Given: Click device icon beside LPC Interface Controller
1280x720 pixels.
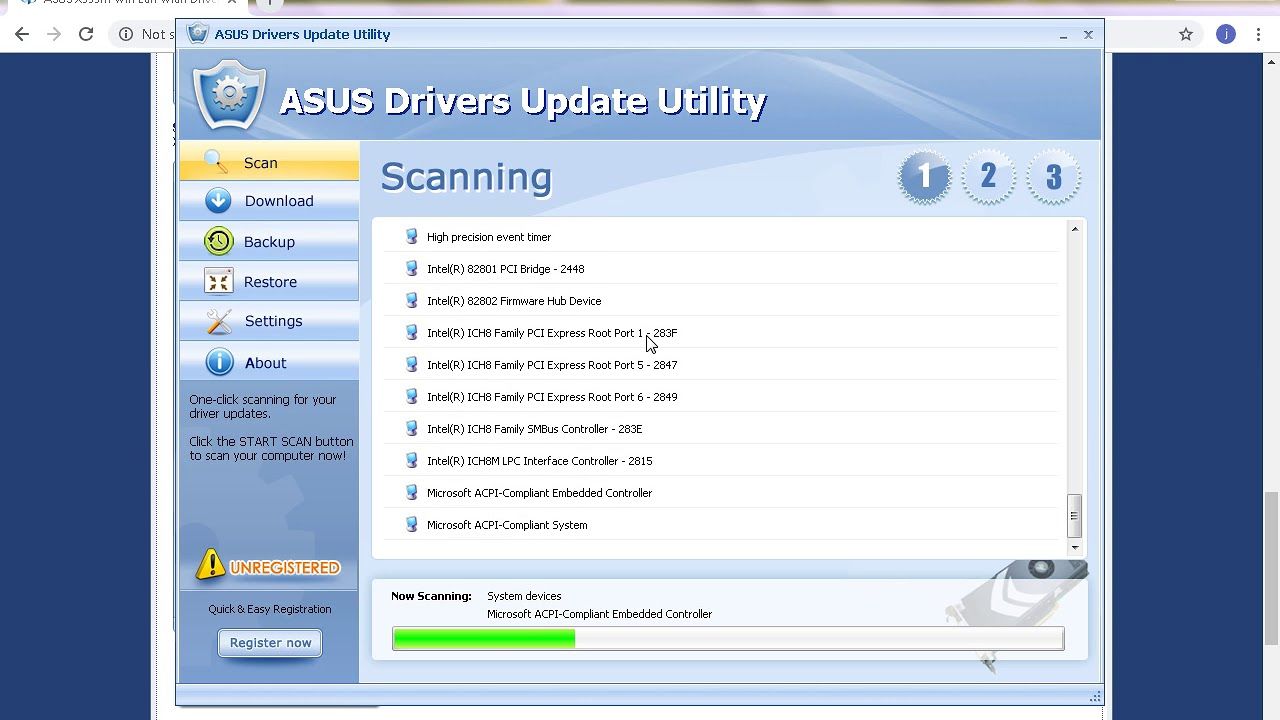Looking at the screenshot, I should pos(411,460).
